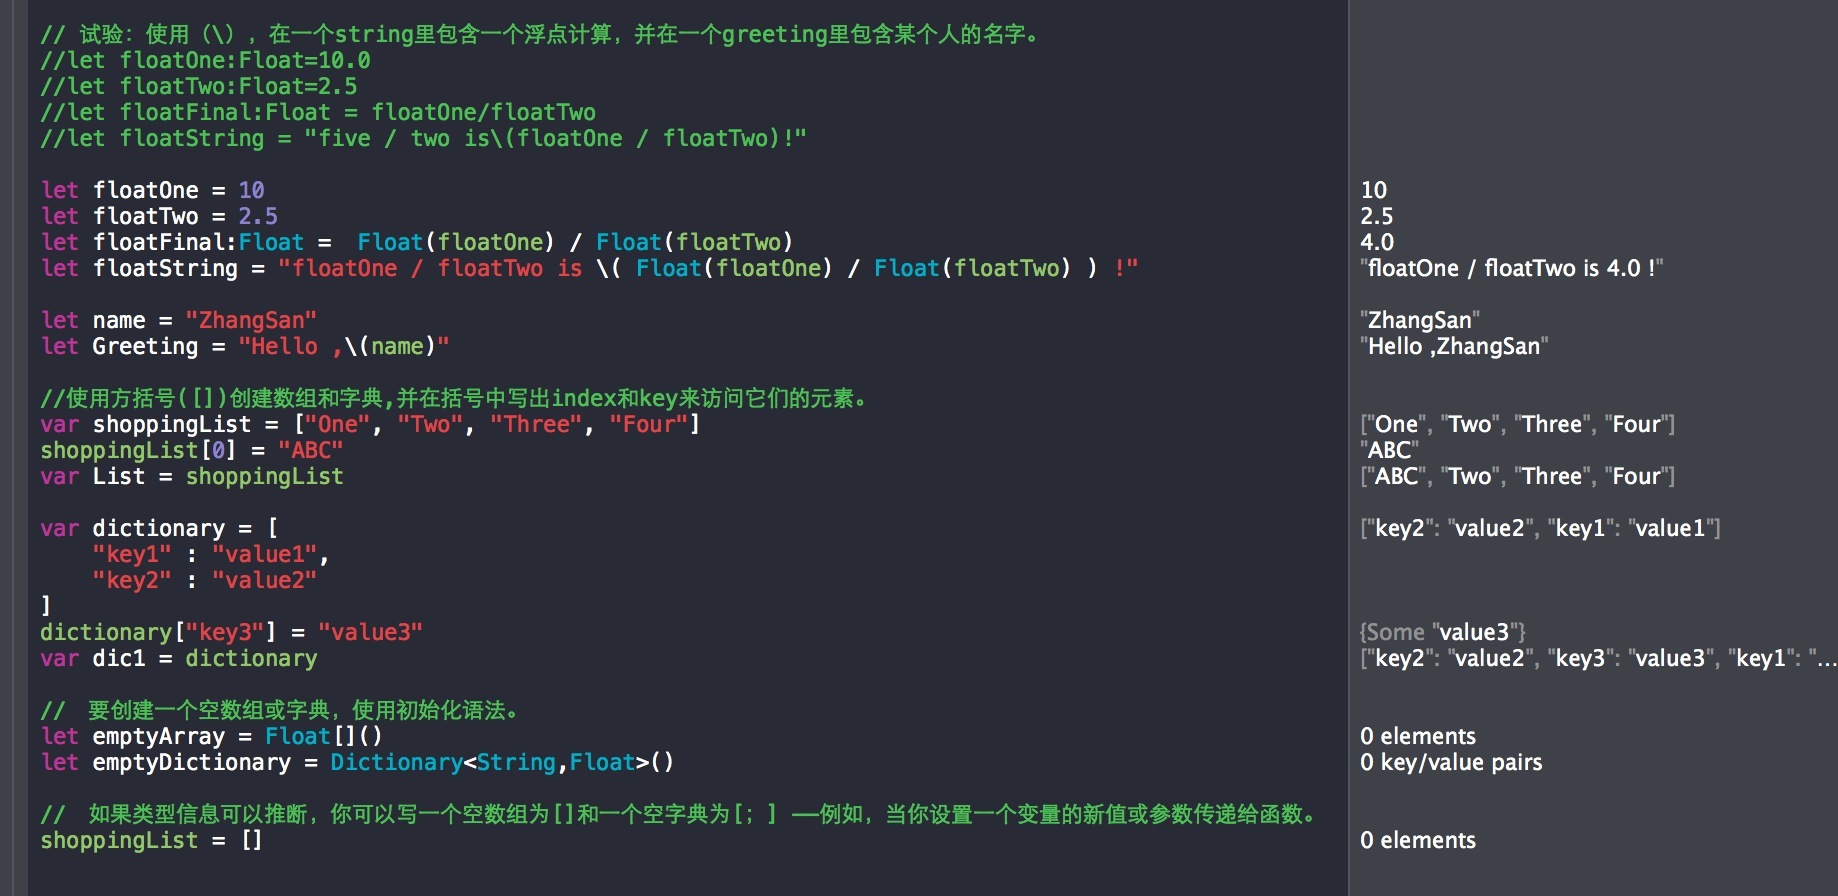Click the '0 elements' result beside shoppingList = []
The height and width of the screenshot is (896, 1838).
(1418, 840)
